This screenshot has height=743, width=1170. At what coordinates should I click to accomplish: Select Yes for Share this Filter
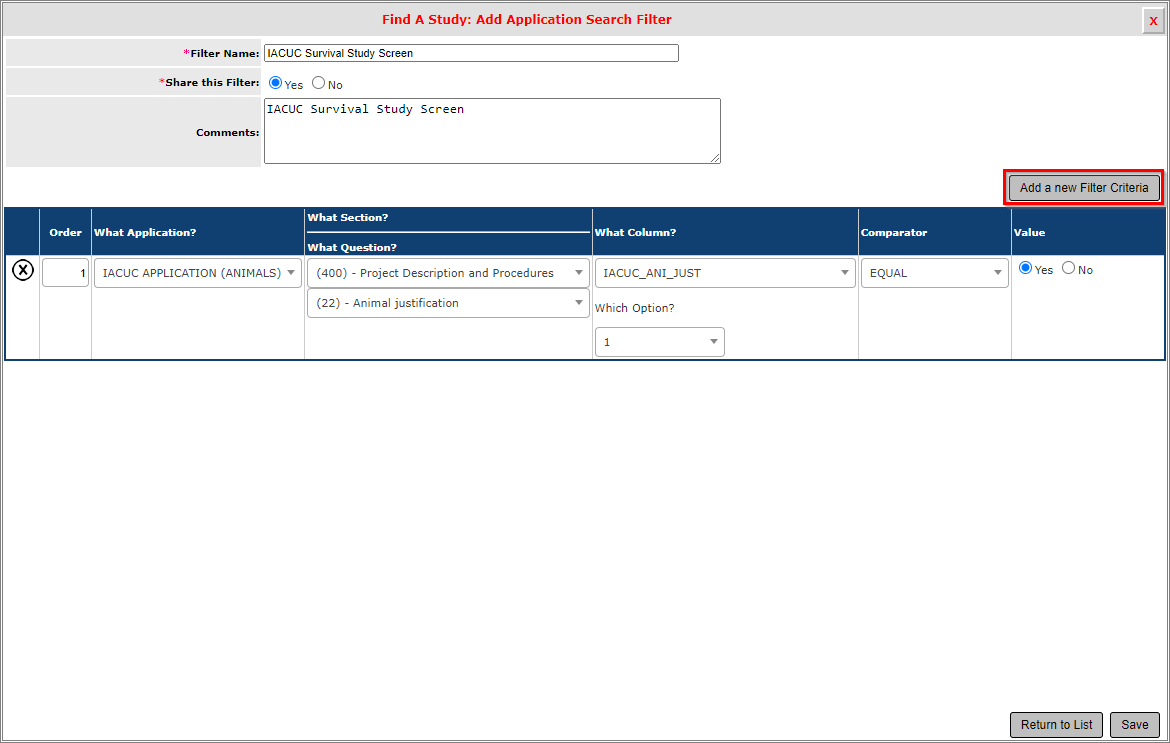pos(275,83)
